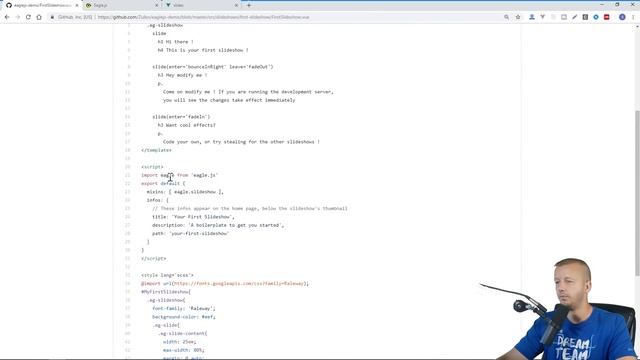Open the Chrome three-dot menu
Screen dimensions: 640x360
[x=633, y=17]
